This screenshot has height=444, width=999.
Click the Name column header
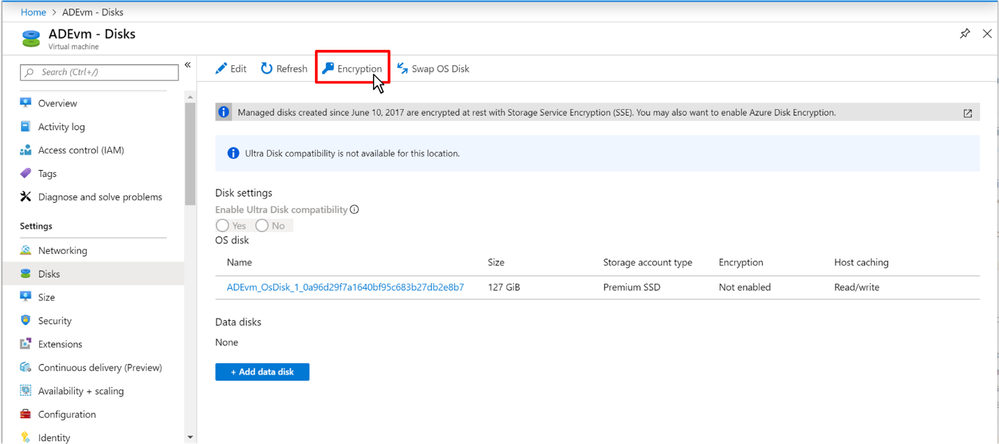240,262
